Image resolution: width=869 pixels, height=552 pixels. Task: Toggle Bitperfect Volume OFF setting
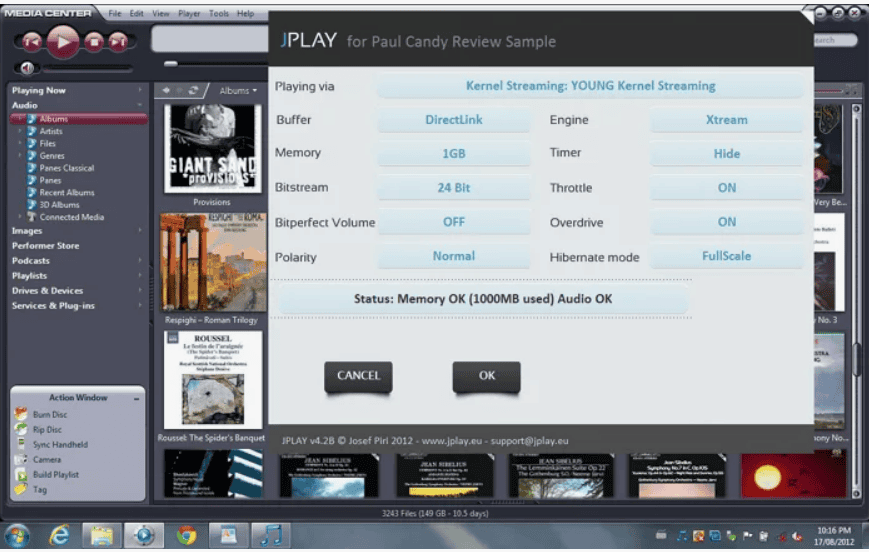click(454, 222)
